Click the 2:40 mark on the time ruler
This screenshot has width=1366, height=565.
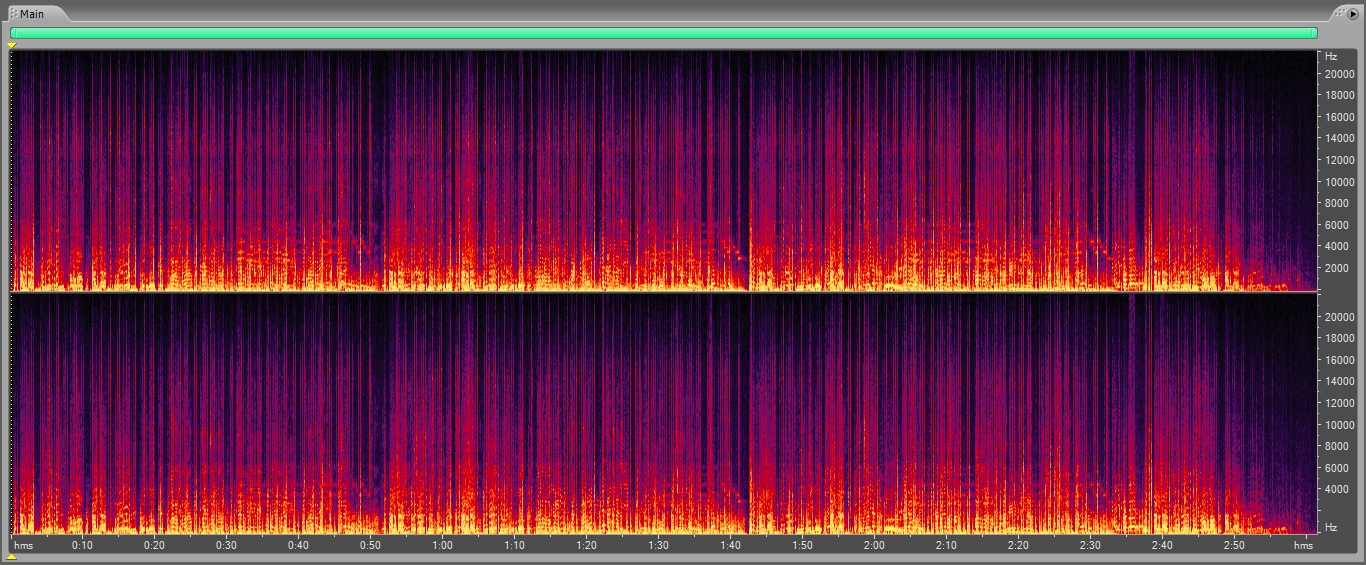coord(1163,545)
